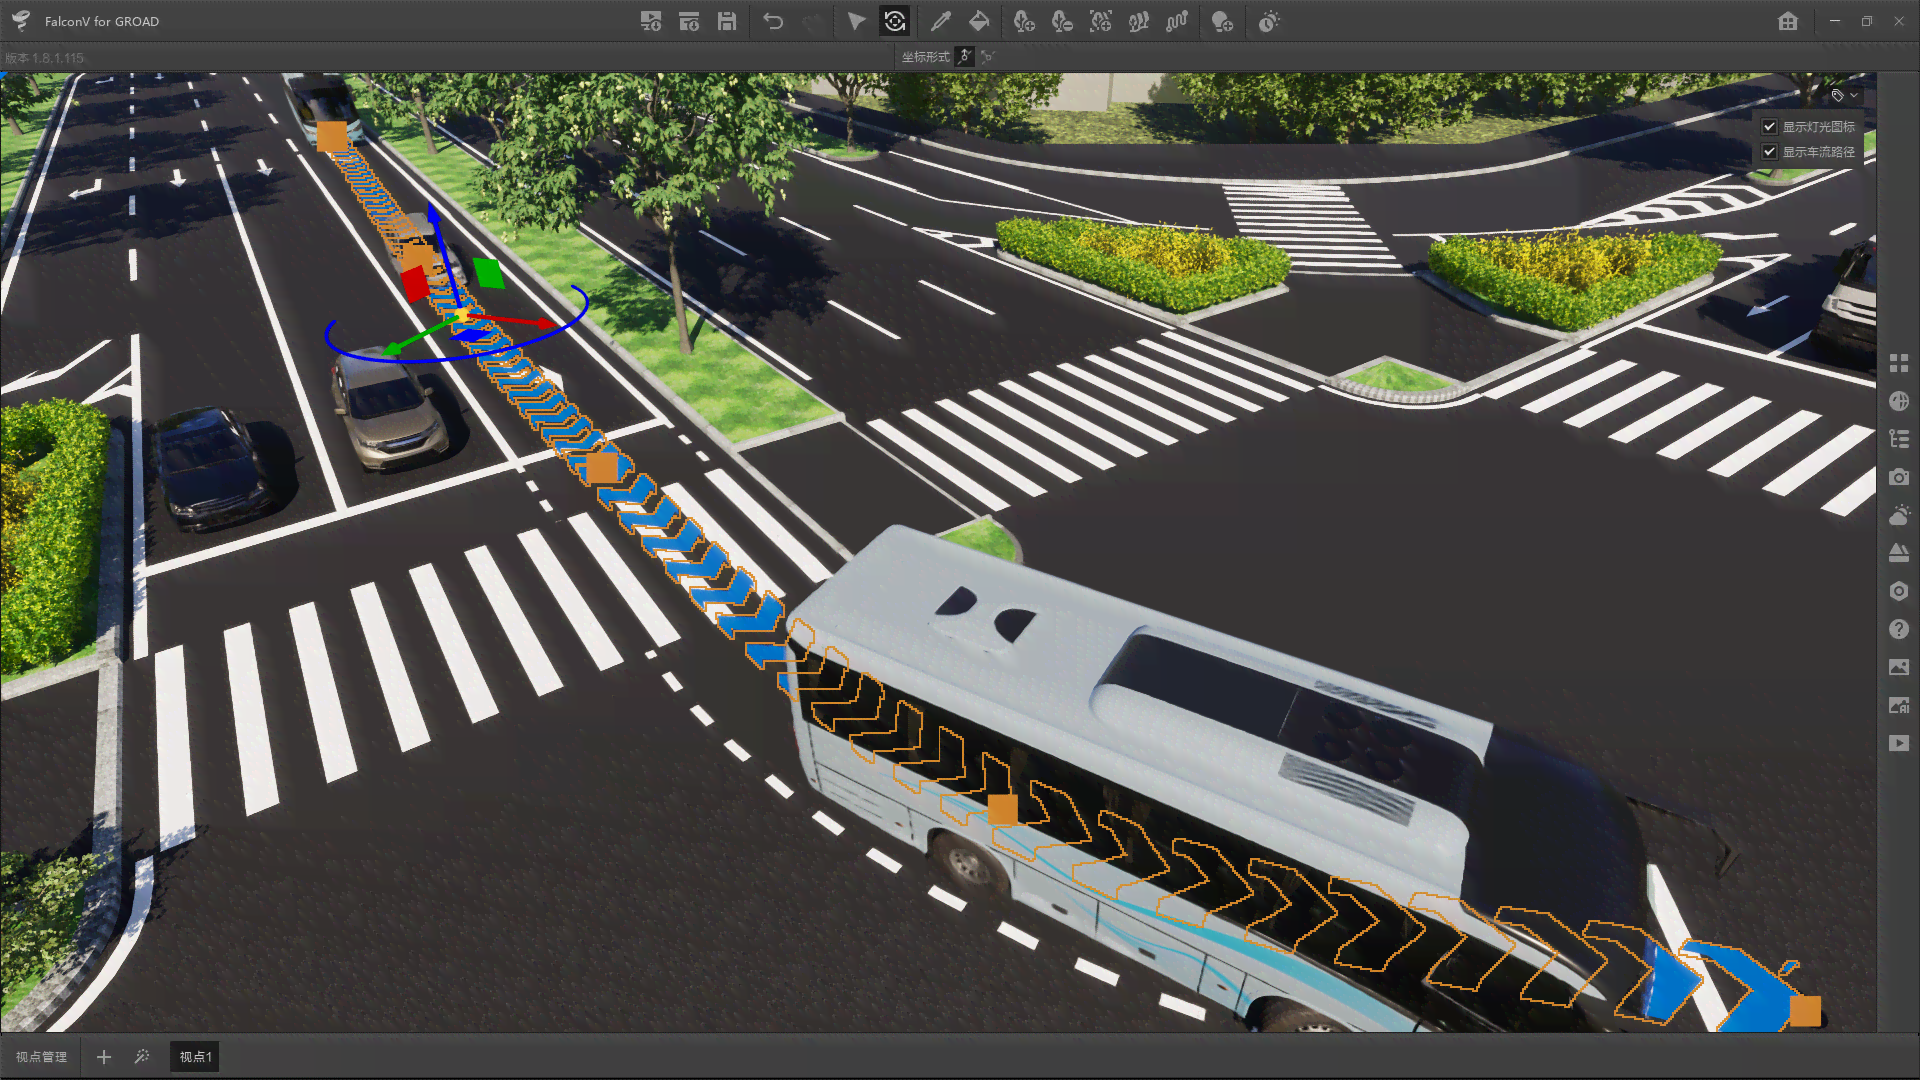Click the home building icon in title bar
The width and height of the screenshot is (1920, 1080).
pos(1788,21)
